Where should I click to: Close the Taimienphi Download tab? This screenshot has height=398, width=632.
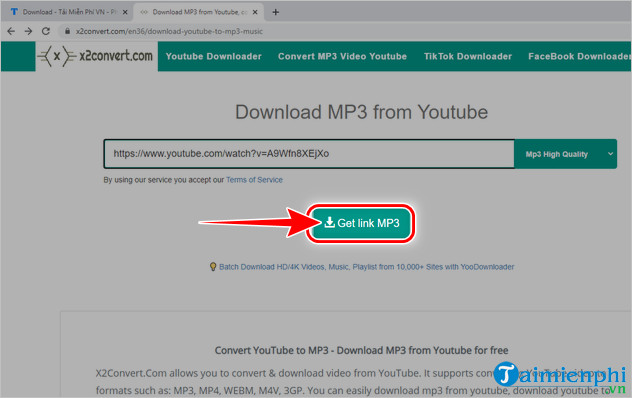pyautogui.click(x=125, y=12)
